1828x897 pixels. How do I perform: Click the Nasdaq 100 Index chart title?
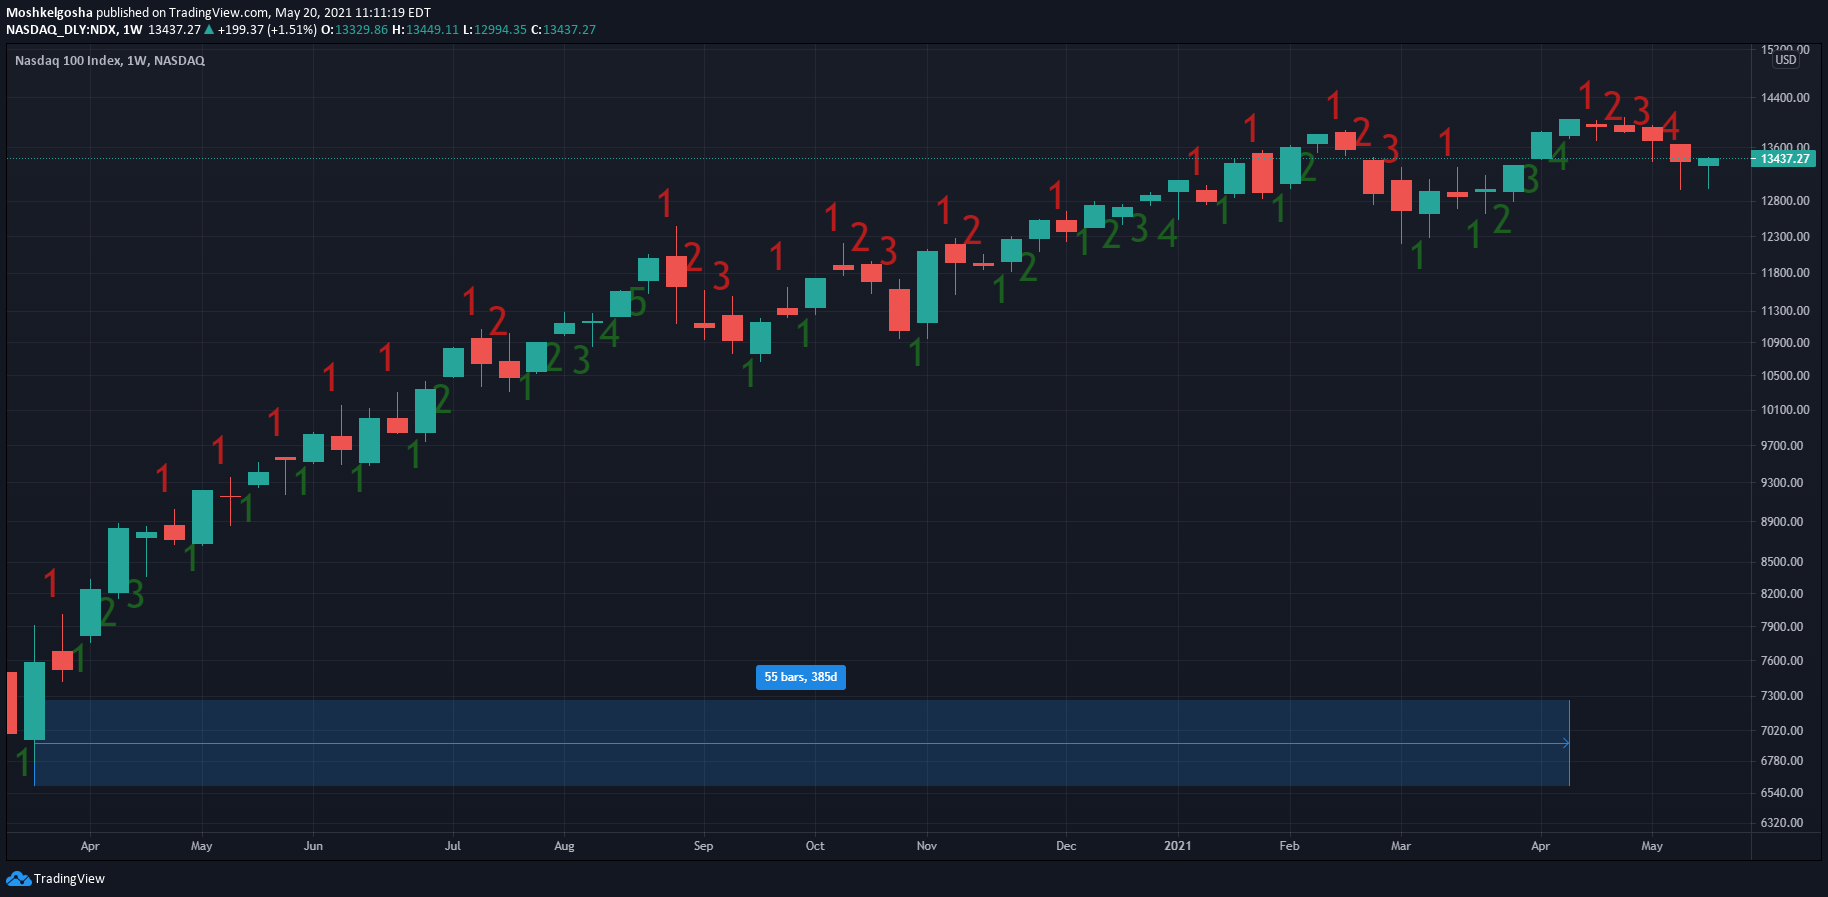[110, 61]
